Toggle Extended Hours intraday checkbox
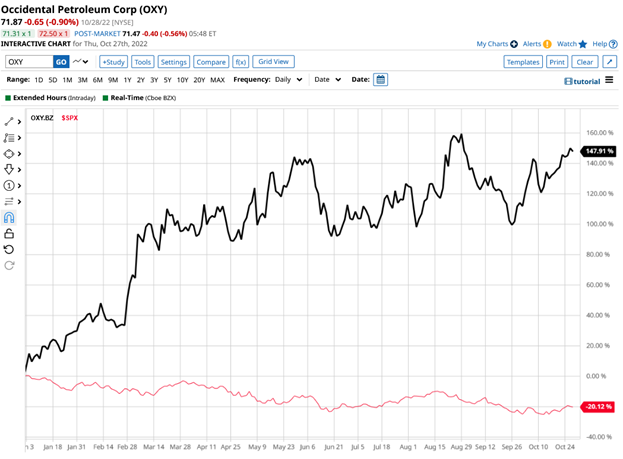This screenshot has width=623, height=459. pyautogui.click(x=9, y=98)
